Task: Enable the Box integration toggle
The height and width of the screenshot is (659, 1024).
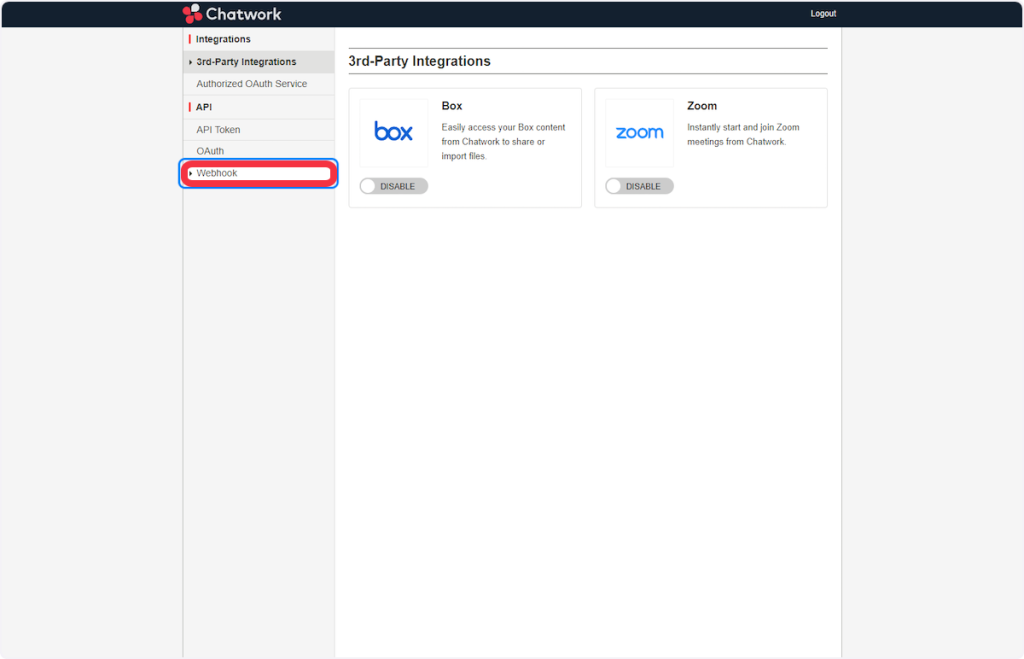Action: click(393, 186)
